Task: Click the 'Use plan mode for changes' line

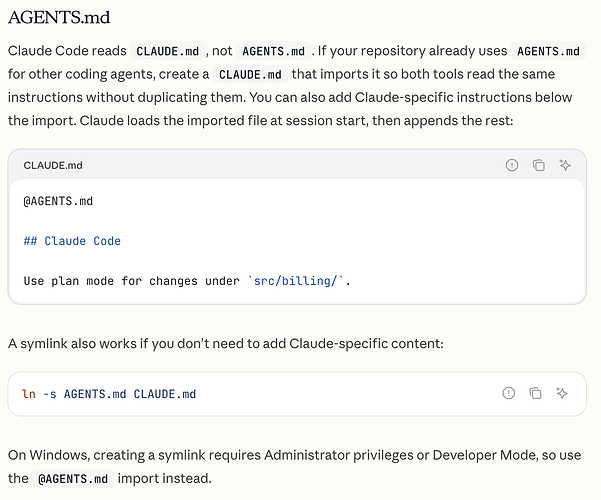Action: [x=187, y=281]
